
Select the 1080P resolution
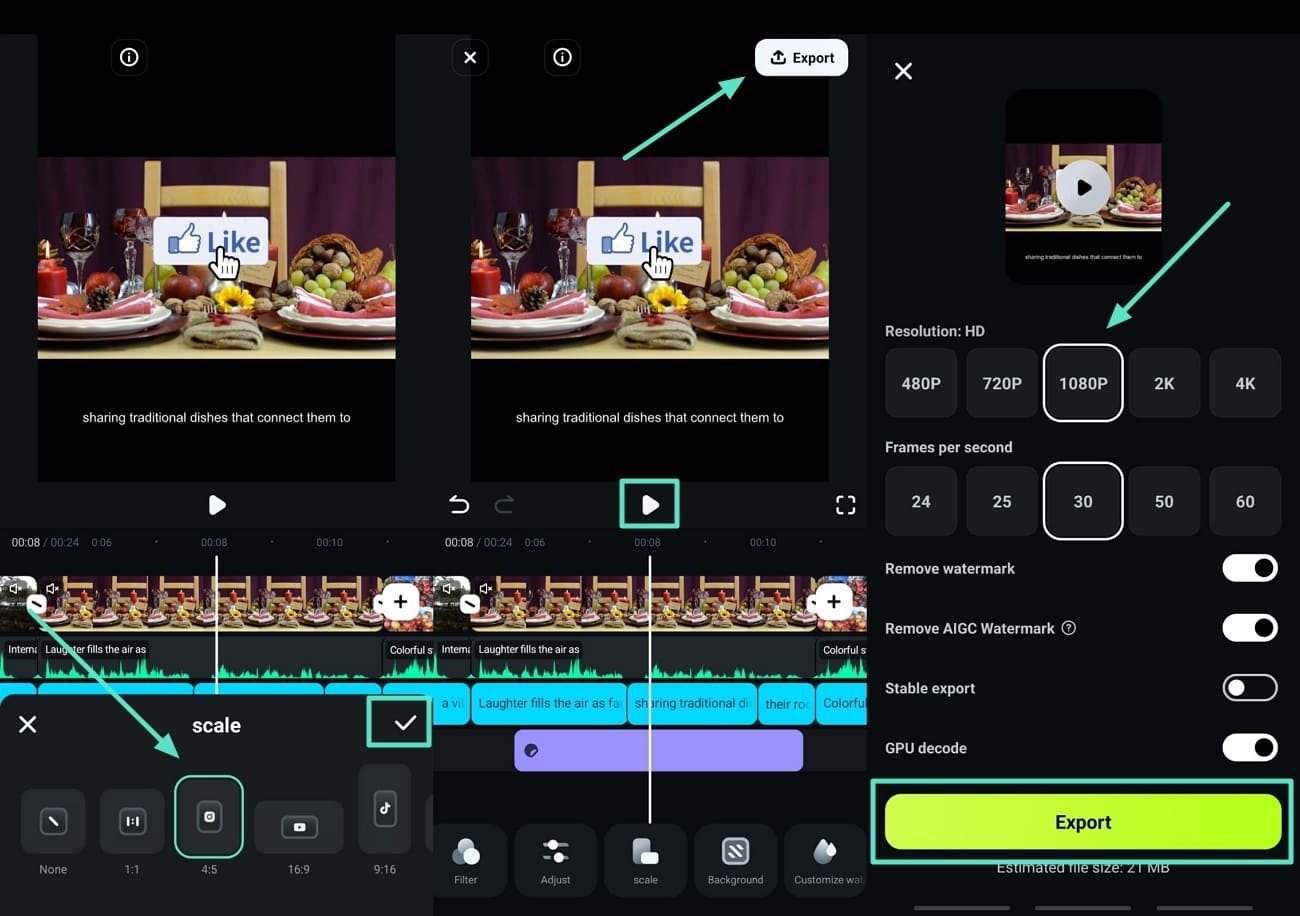(1083, 383)
